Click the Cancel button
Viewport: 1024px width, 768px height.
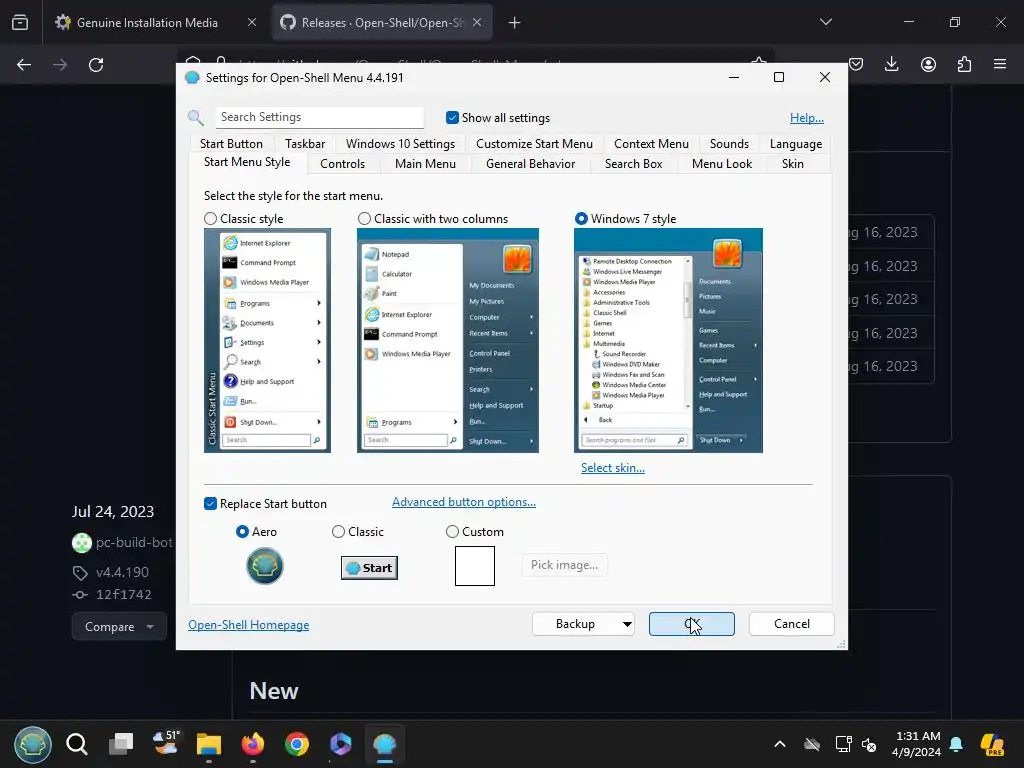coord(792,624)
